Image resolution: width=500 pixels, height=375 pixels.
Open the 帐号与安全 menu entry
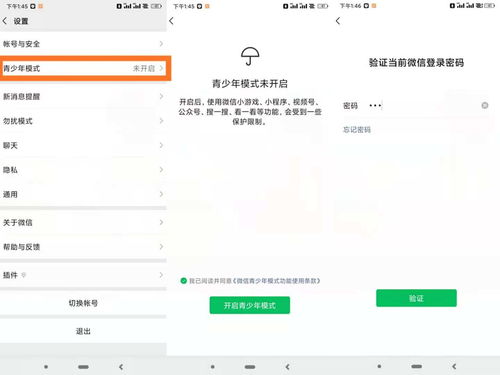tap(83, 44)
